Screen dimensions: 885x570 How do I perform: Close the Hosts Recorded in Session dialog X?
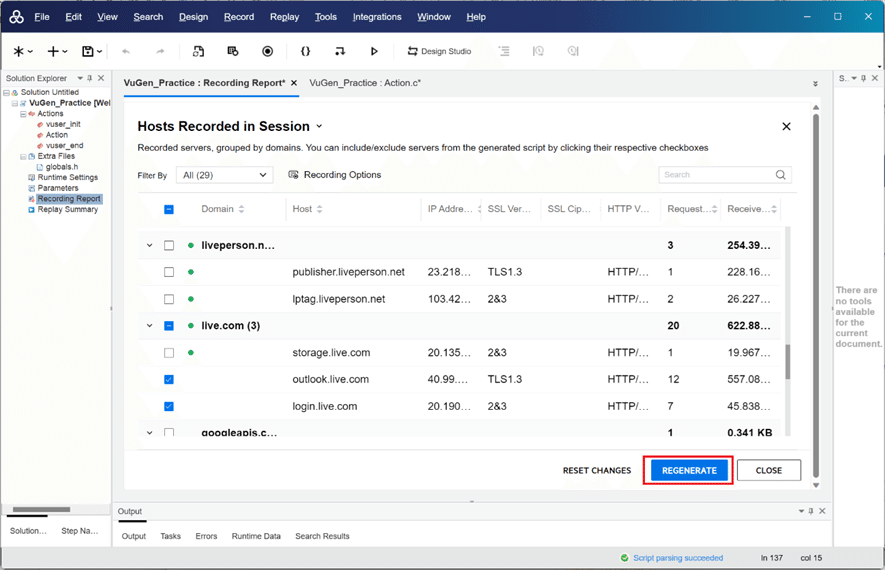click(786, 126)
